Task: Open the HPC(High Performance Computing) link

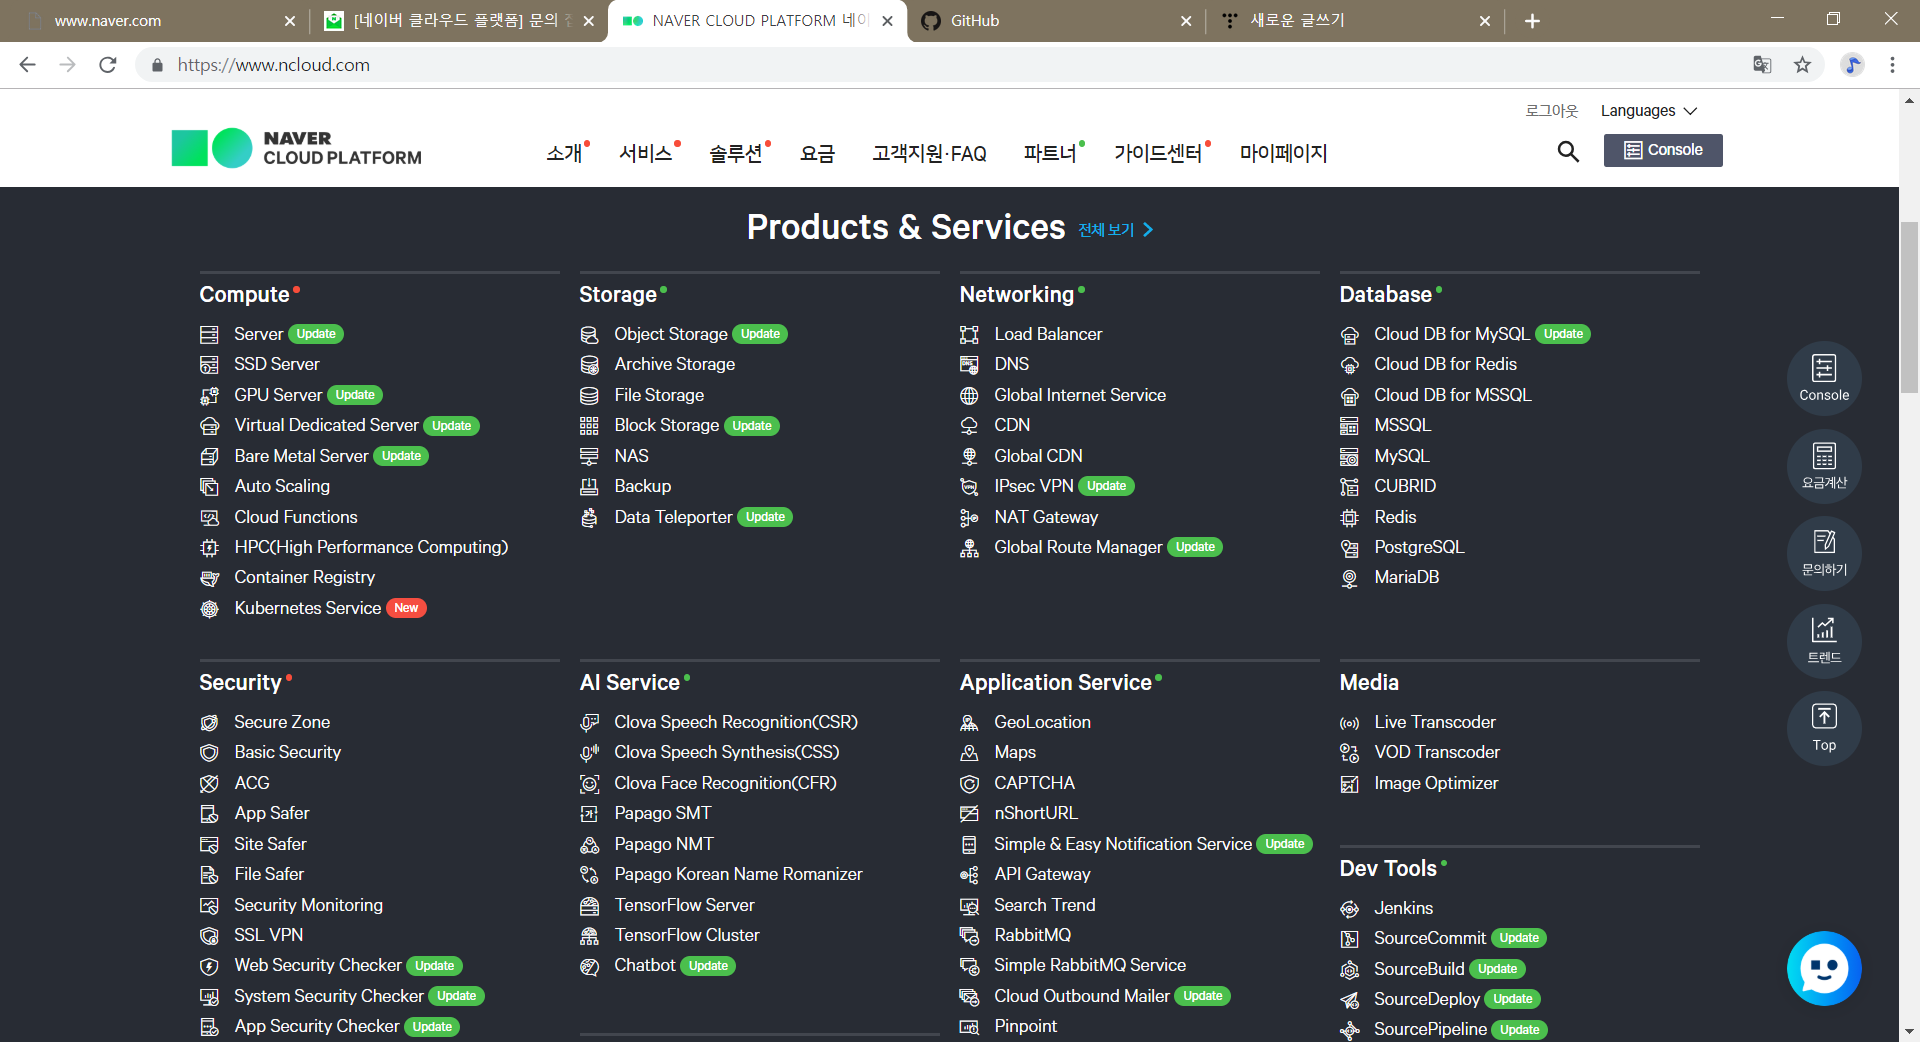Action: pyautogui.click(x=371, y=547)
